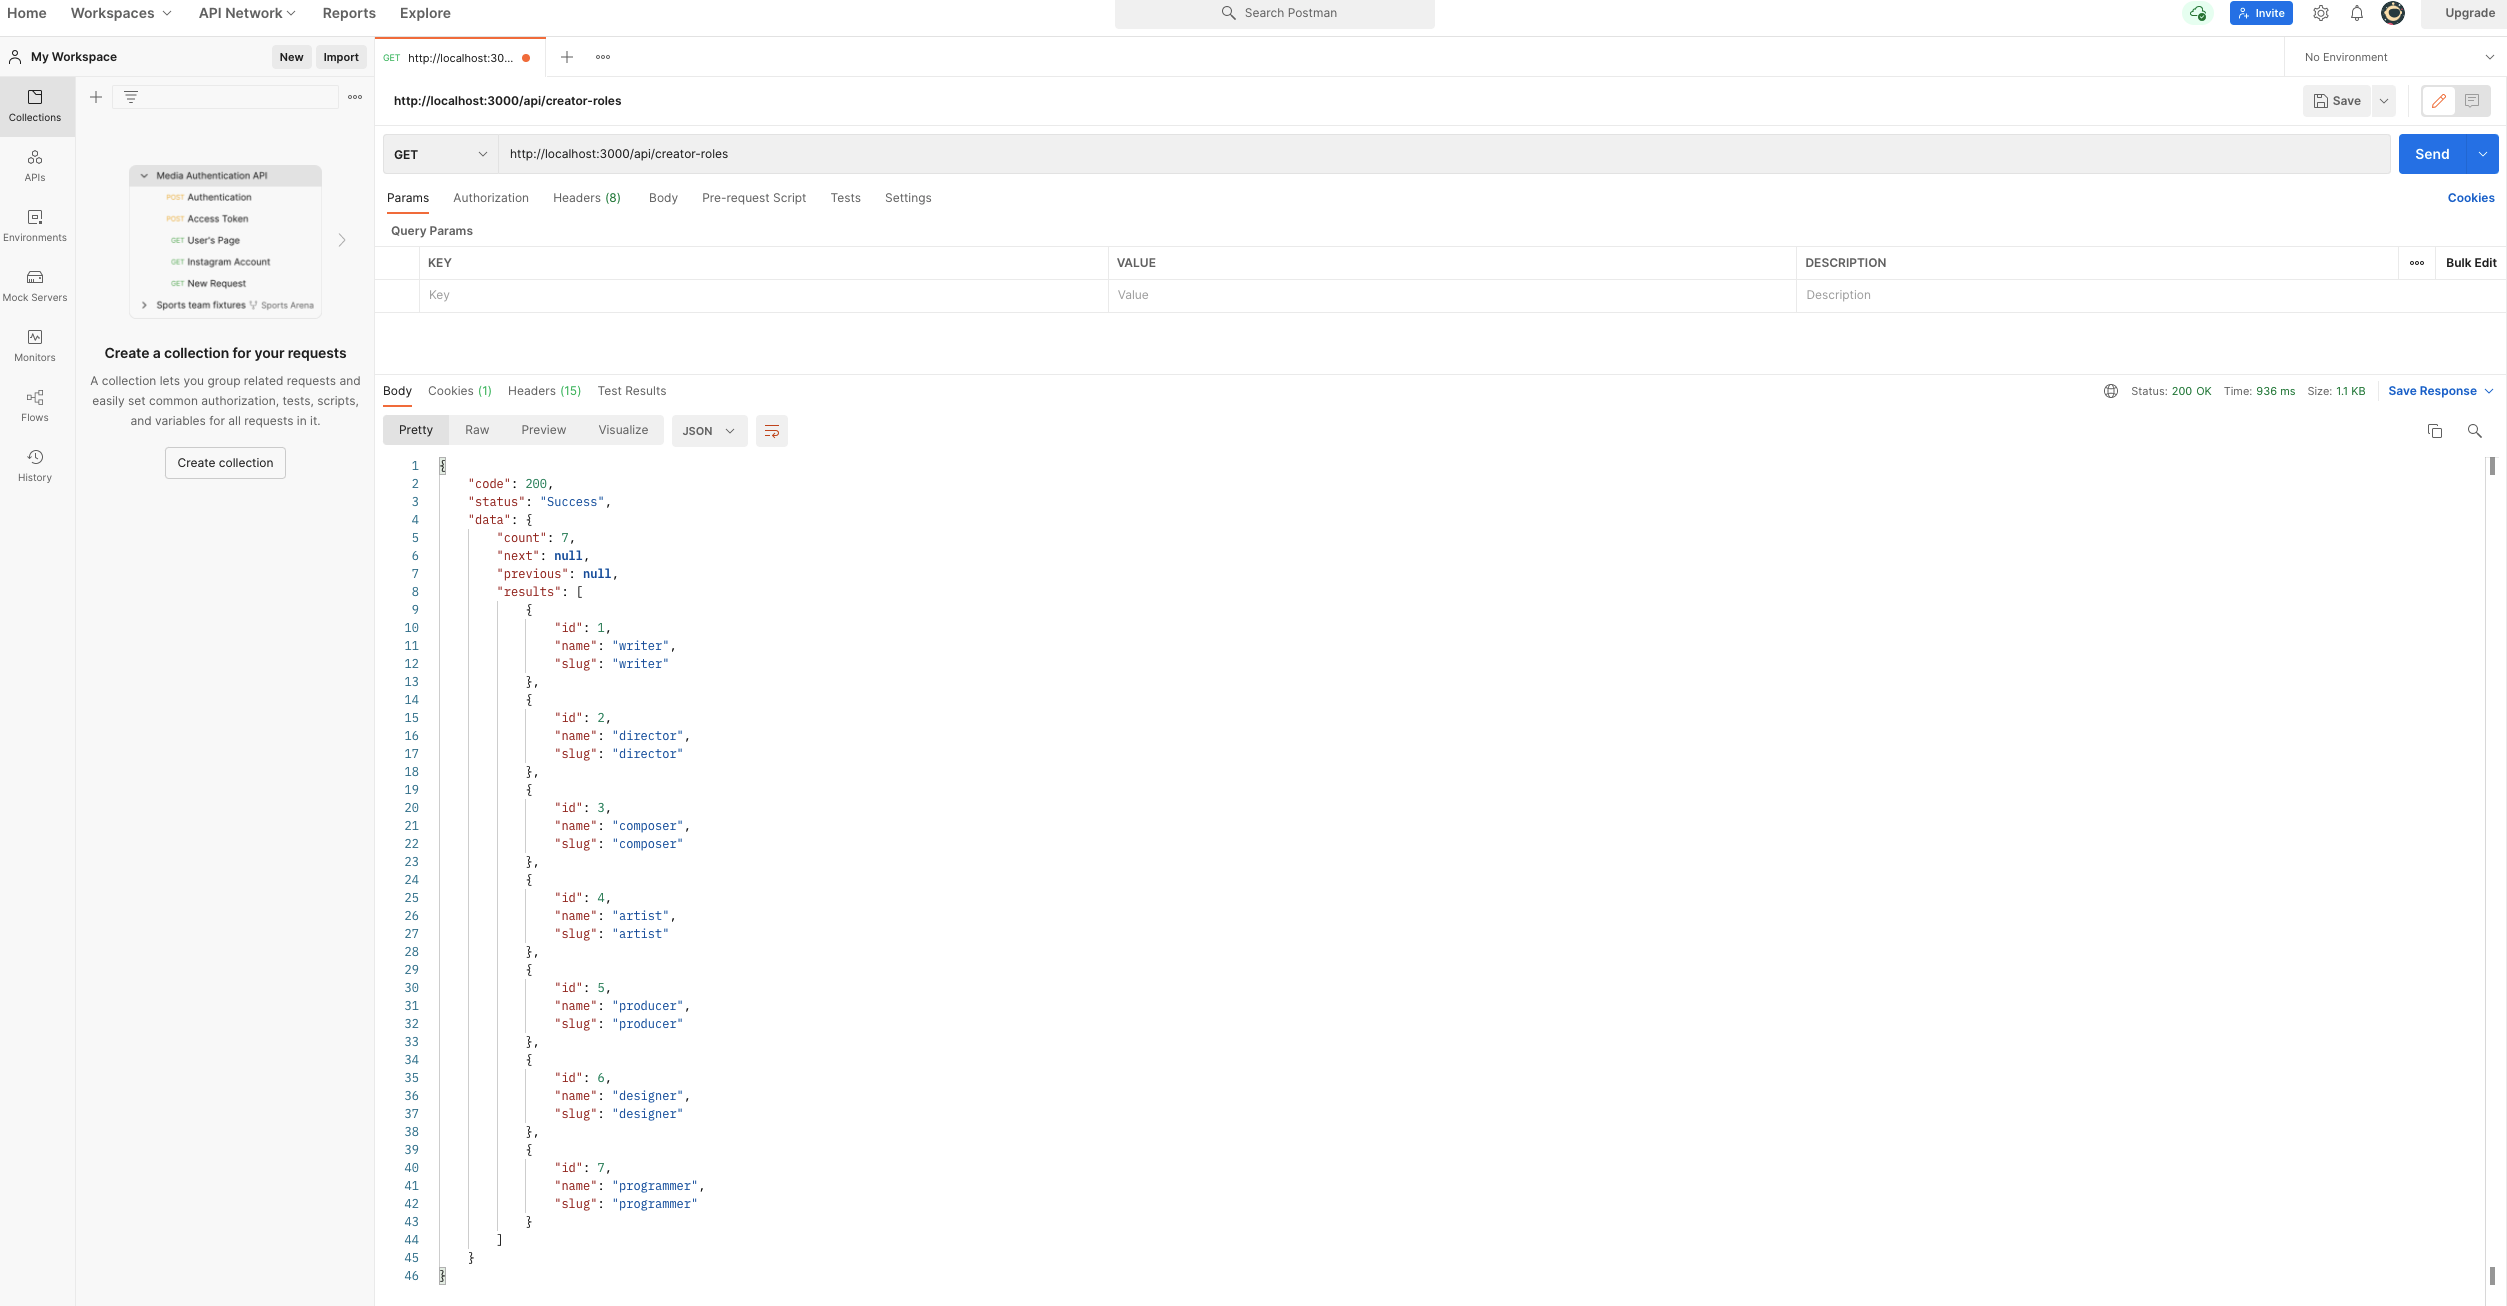The width and height of the screenshot is (2507, 1306).
Task: Open the Cookies link
Action: point(2471,198)
